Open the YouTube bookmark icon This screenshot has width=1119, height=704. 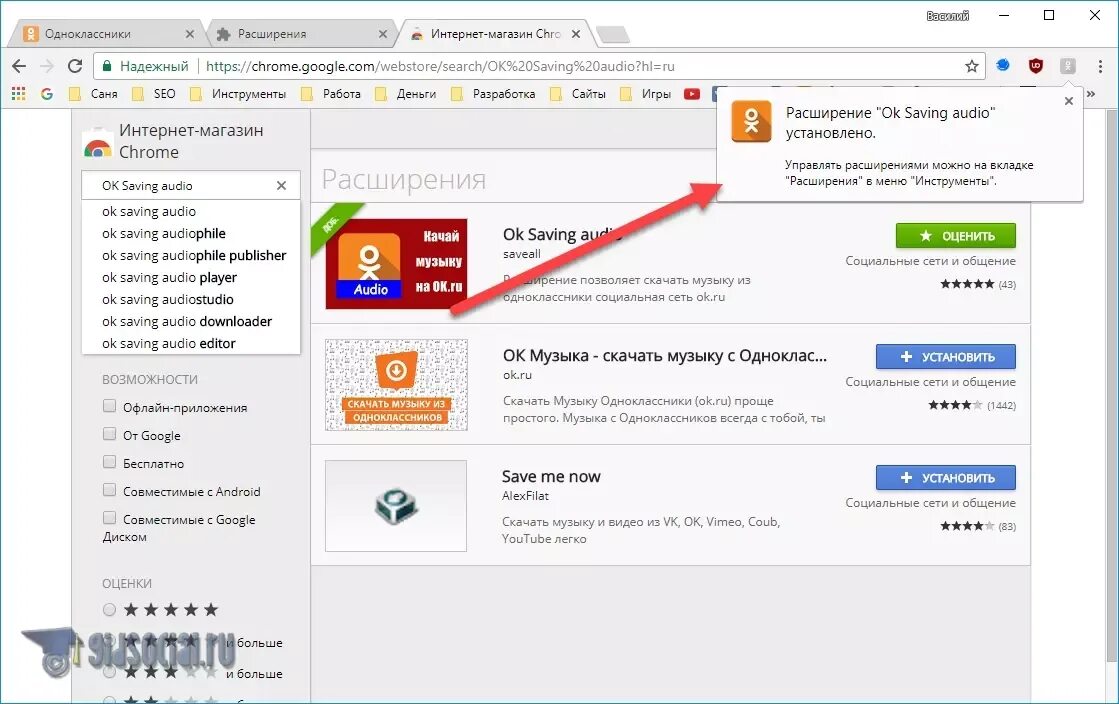click(x=692, y=94)
